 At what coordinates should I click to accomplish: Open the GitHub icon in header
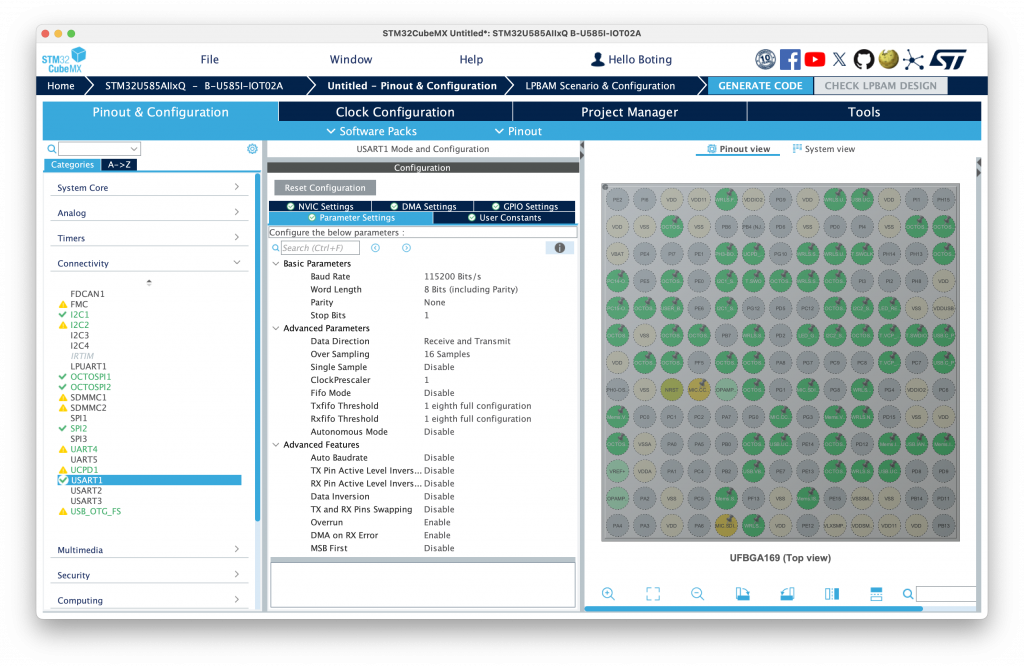863,59
